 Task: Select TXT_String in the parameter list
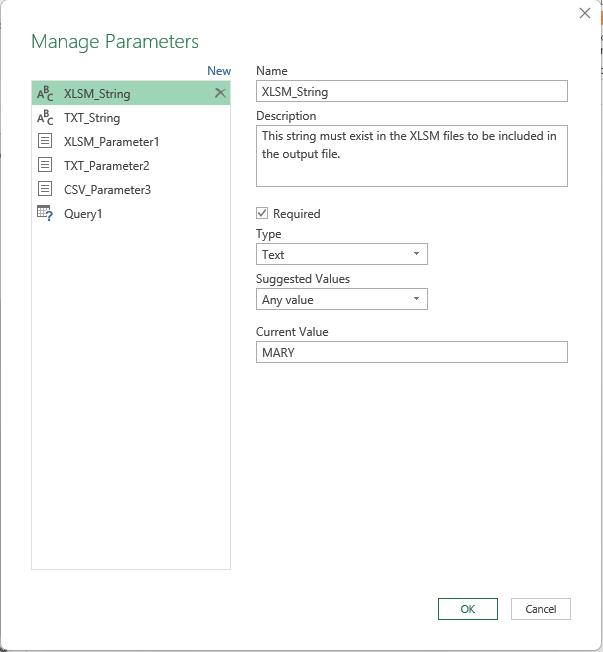pos(131,118)
